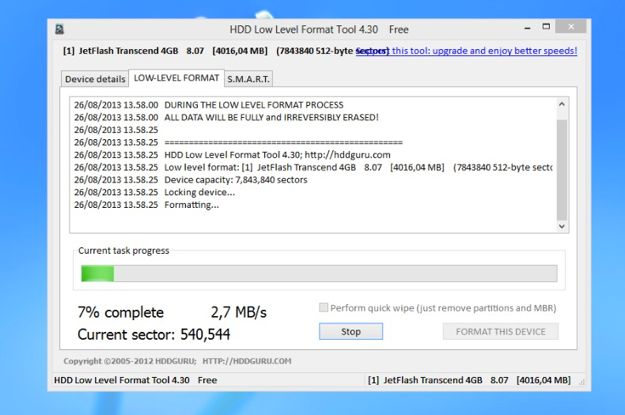Enable the Perform quick wipe checkbox

tap(323, 307)
